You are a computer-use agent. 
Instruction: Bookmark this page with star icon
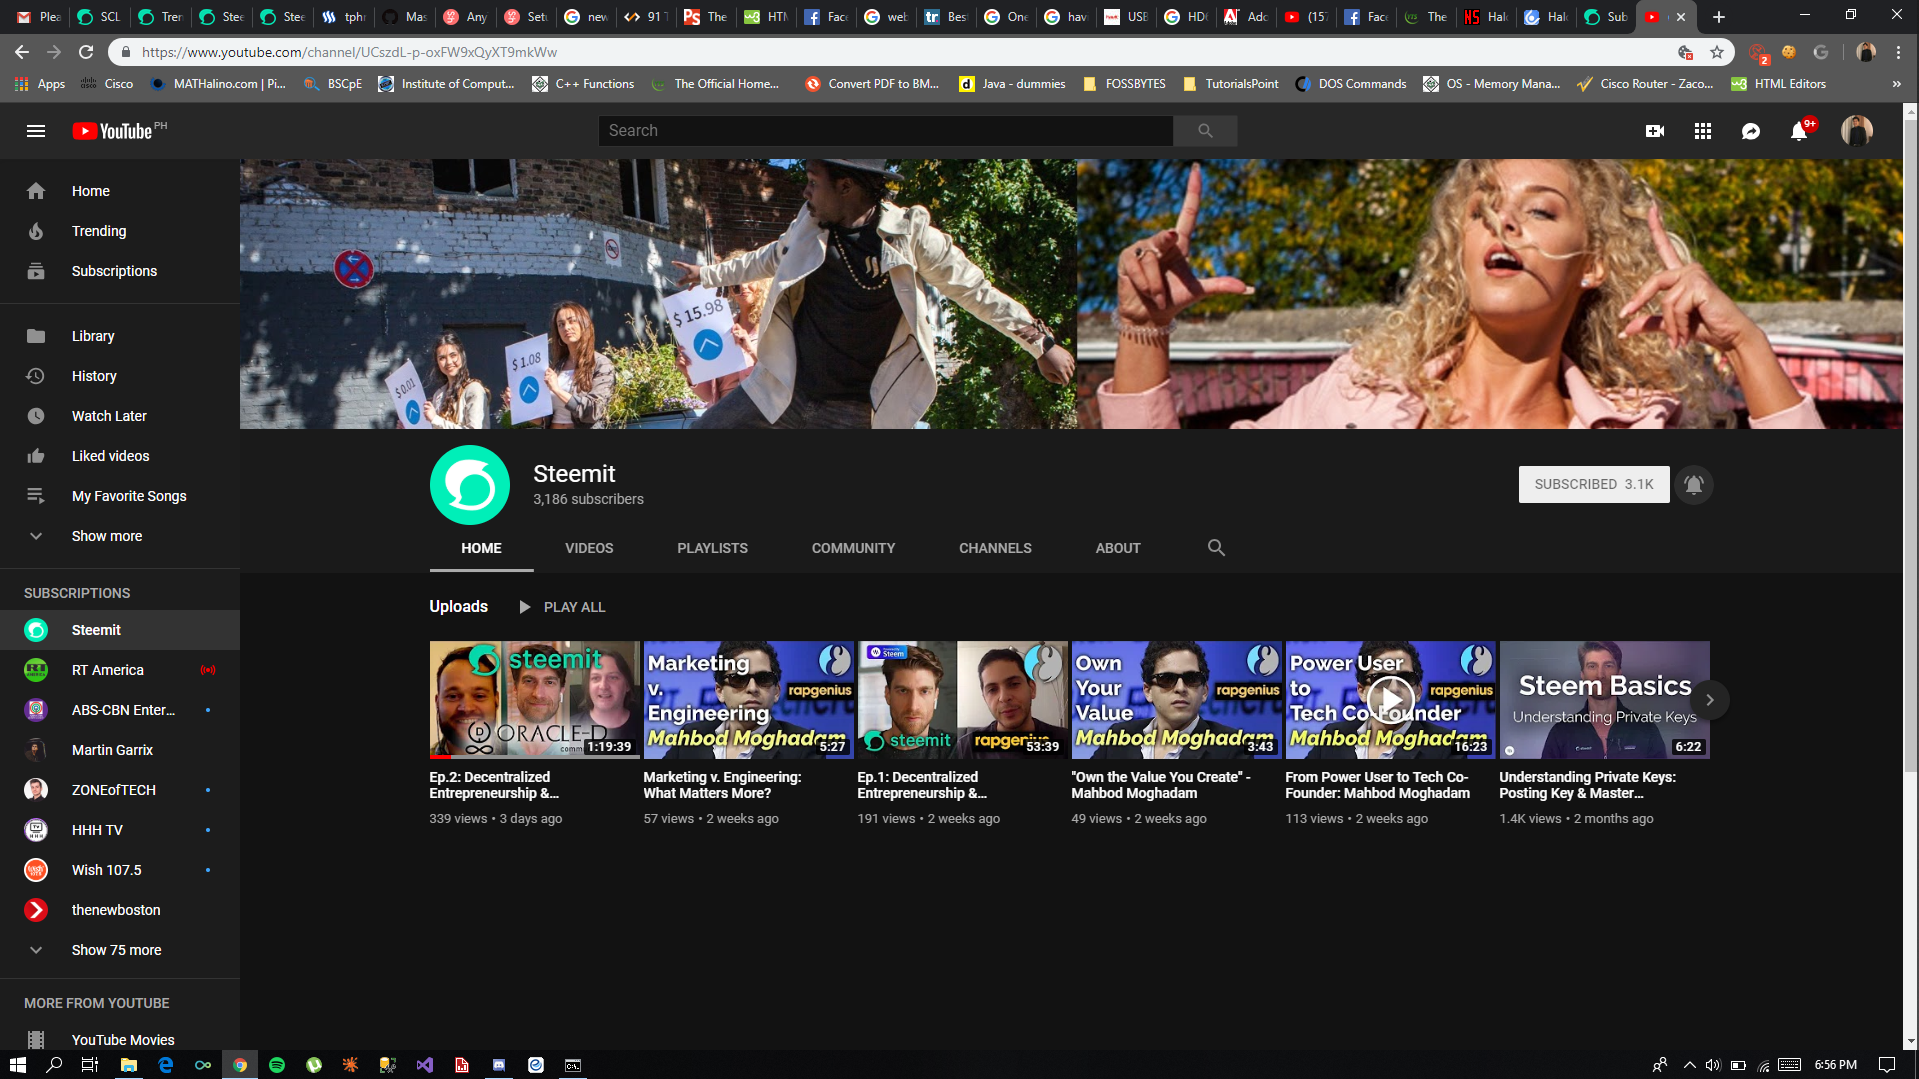(1717, 52)
